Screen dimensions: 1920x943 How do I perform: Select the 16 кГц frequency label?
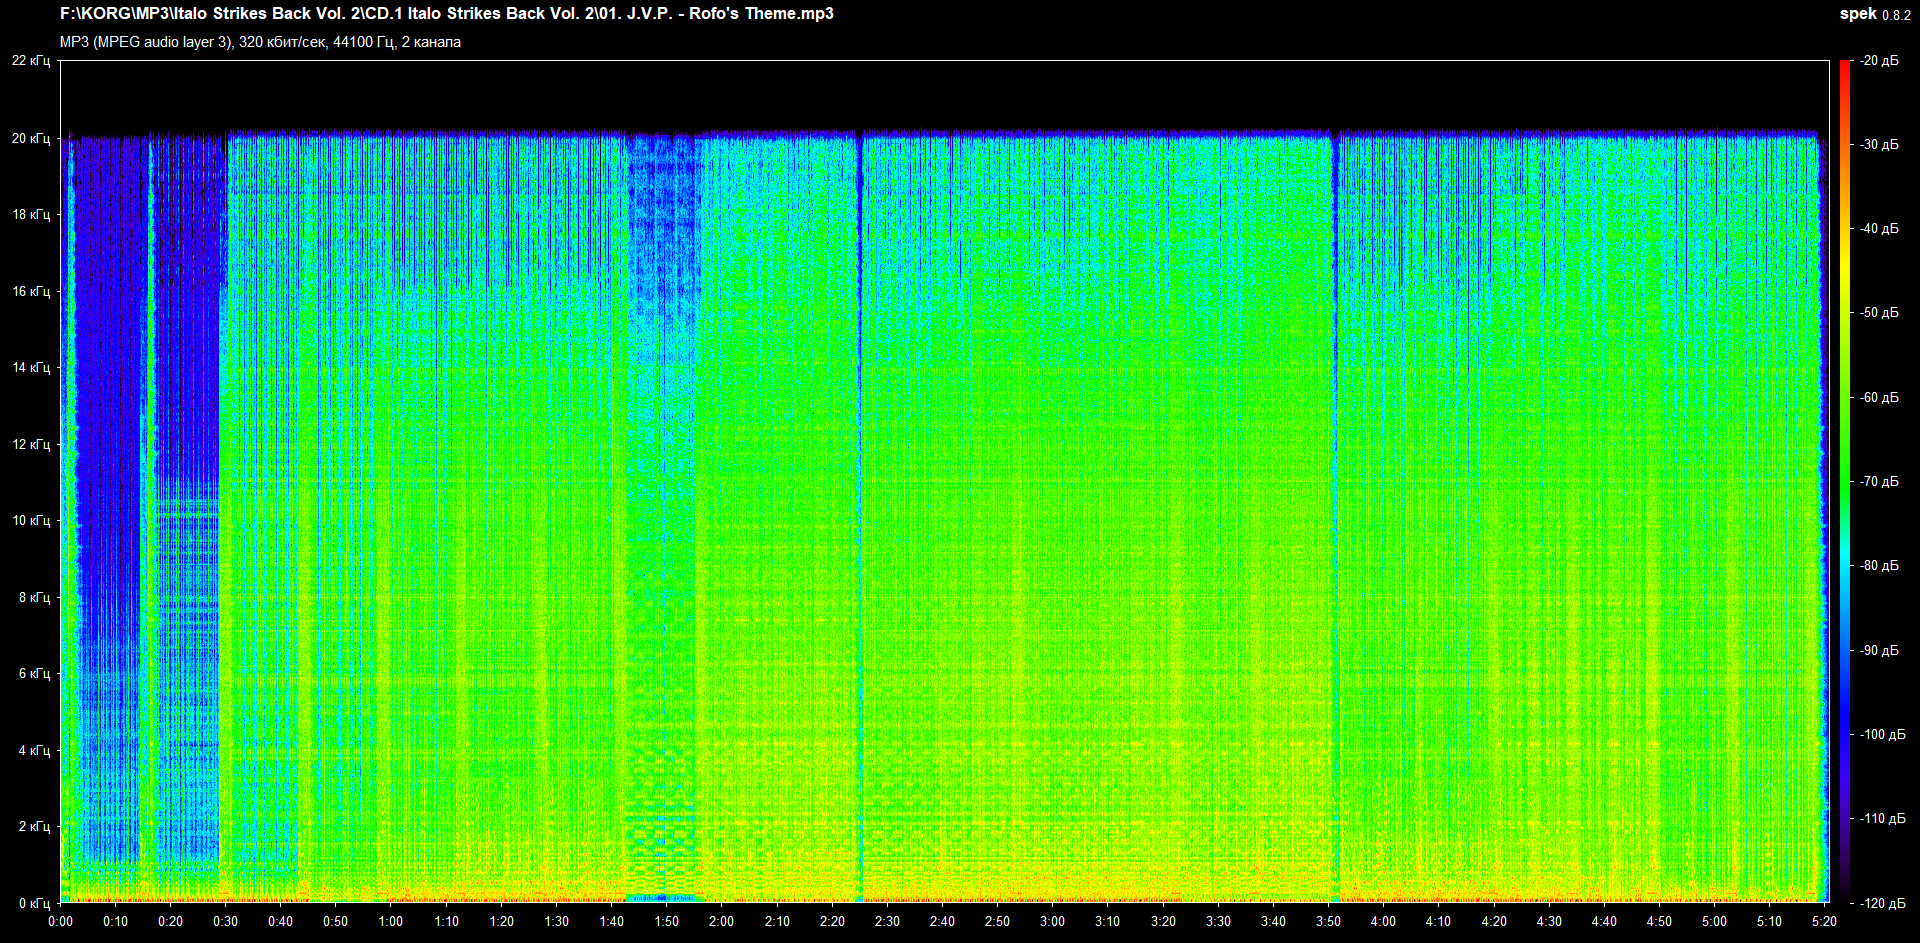(x=31, y=291)
